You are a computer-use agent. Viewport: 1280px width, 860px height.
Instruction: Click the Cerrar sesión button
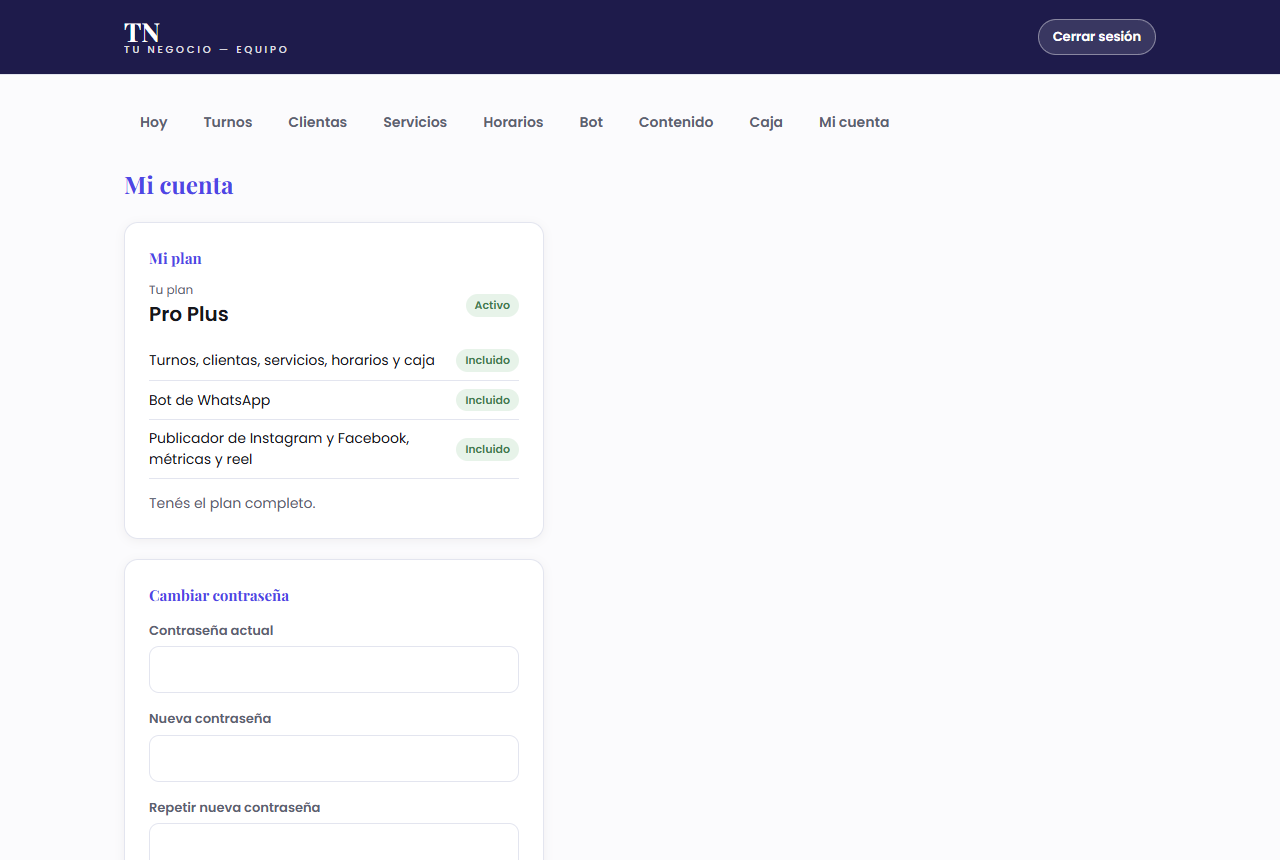tap(1097, 37)
